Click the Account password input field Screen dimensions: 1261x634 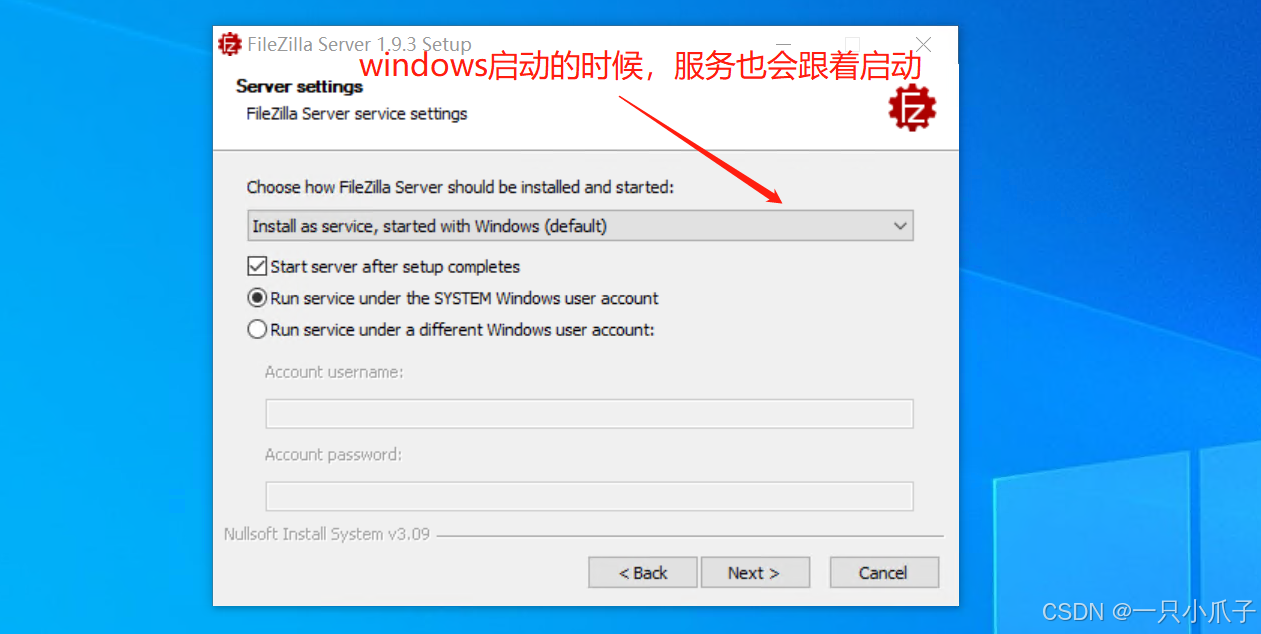pyautogui.click(x=589, y=496)
